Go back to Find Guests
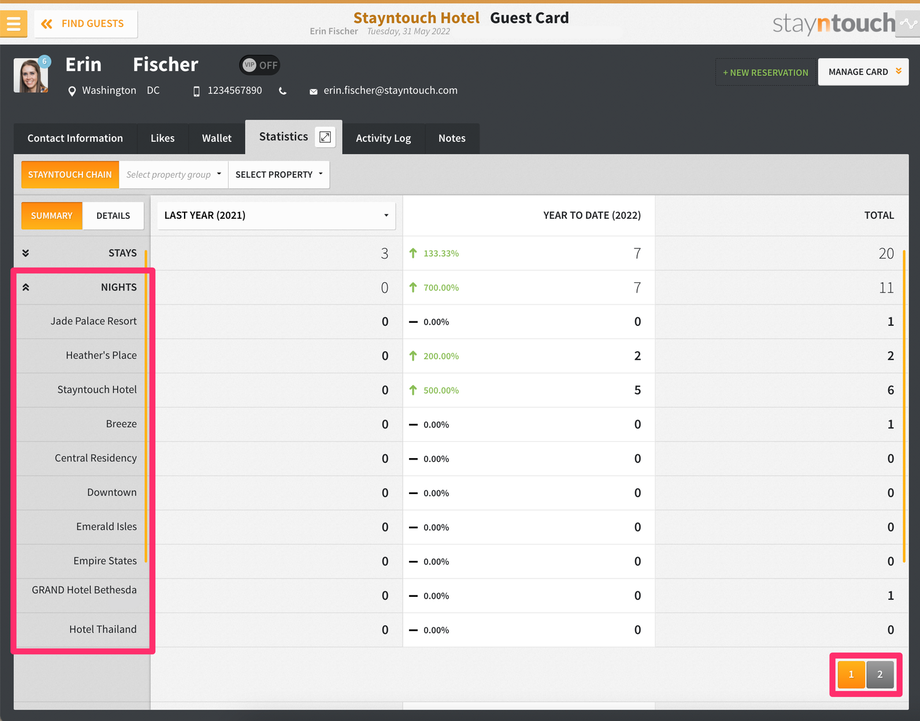Viewport: 920px width, 721px height. click(x=86, y=23)
